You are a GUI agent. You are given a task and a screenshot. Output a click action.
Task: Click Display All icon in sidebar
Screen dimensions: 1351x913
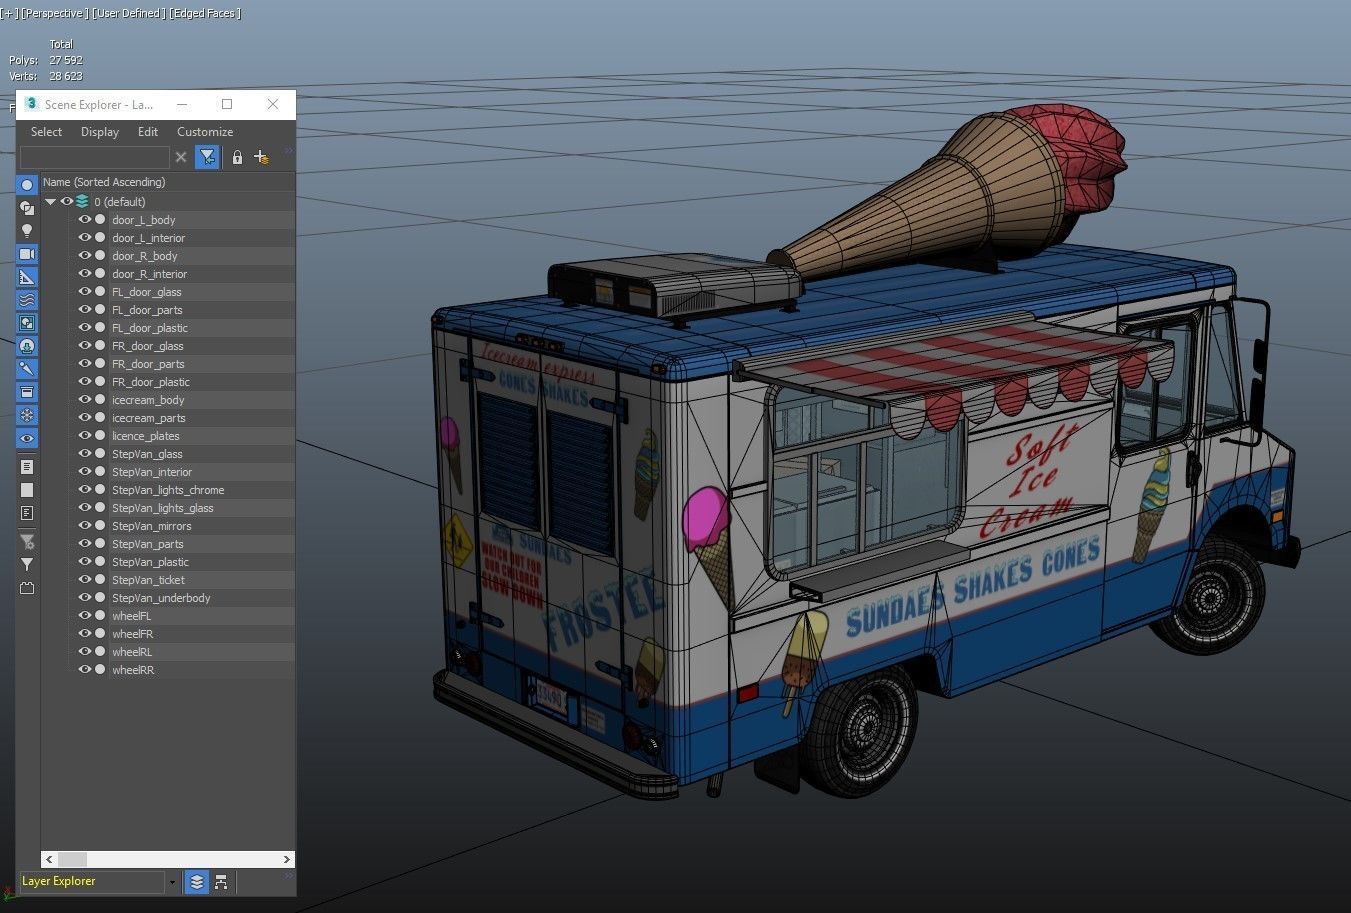click(x=27, y=467)
